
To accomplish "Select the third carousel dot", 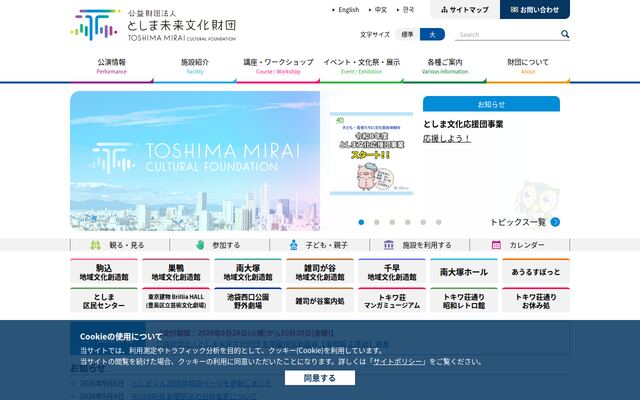I will tap(392, 222).
